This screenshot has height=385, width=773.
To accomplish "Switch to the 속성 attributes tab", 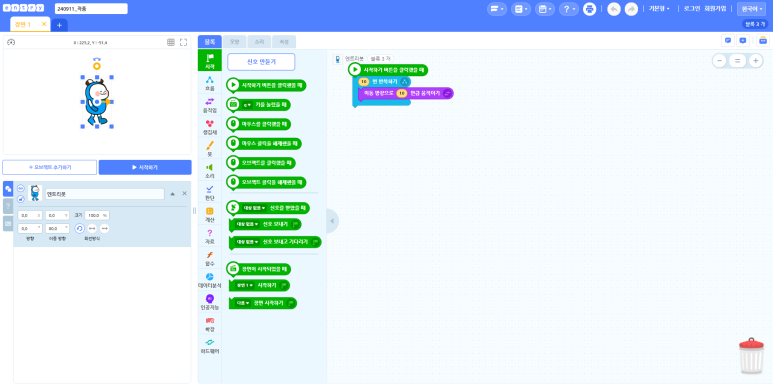I will click(x=284, y=42).
